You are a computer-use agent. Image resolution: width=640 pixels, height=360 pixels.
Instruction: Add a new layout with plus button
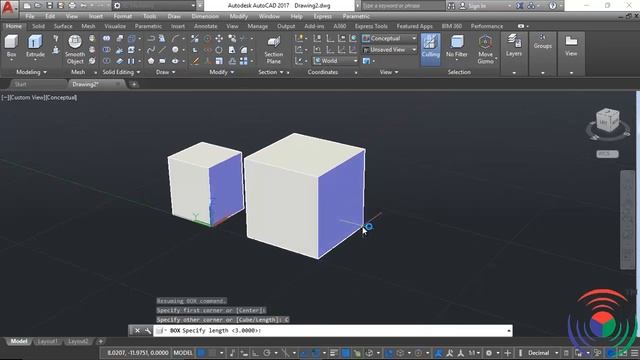point(100,341)
